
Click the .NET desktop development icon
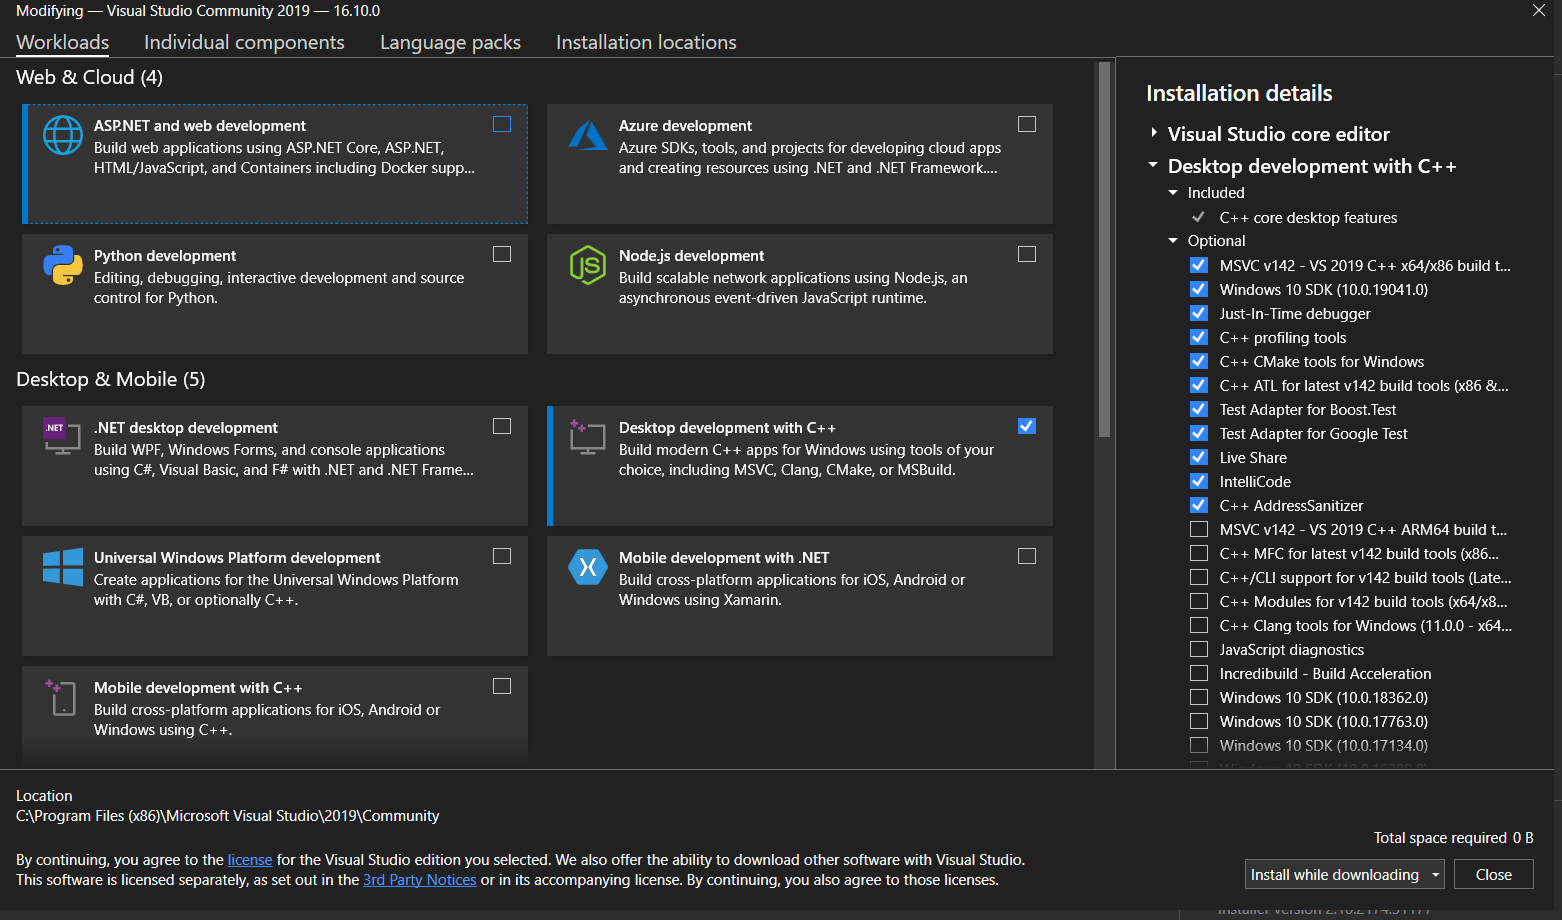(62, 436)
